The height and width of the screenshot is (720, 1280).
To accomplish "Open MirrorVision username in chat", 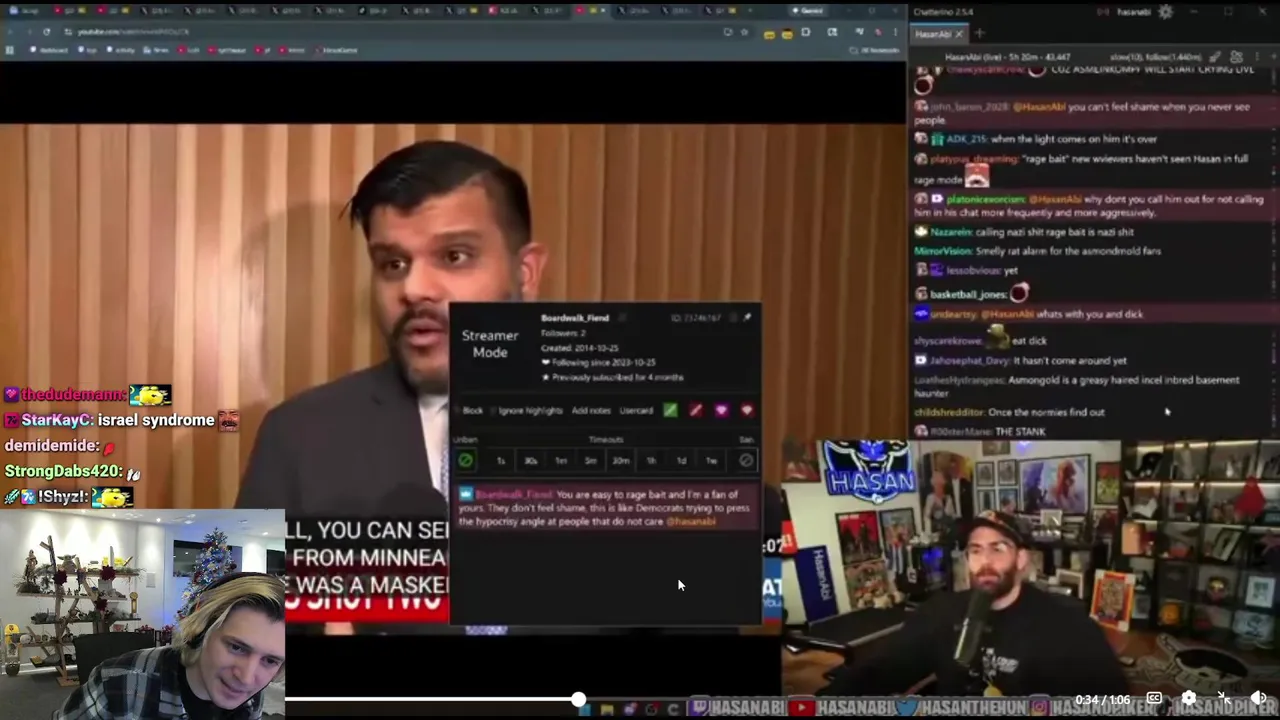I will pyautogui.click(x=942, y=251).
